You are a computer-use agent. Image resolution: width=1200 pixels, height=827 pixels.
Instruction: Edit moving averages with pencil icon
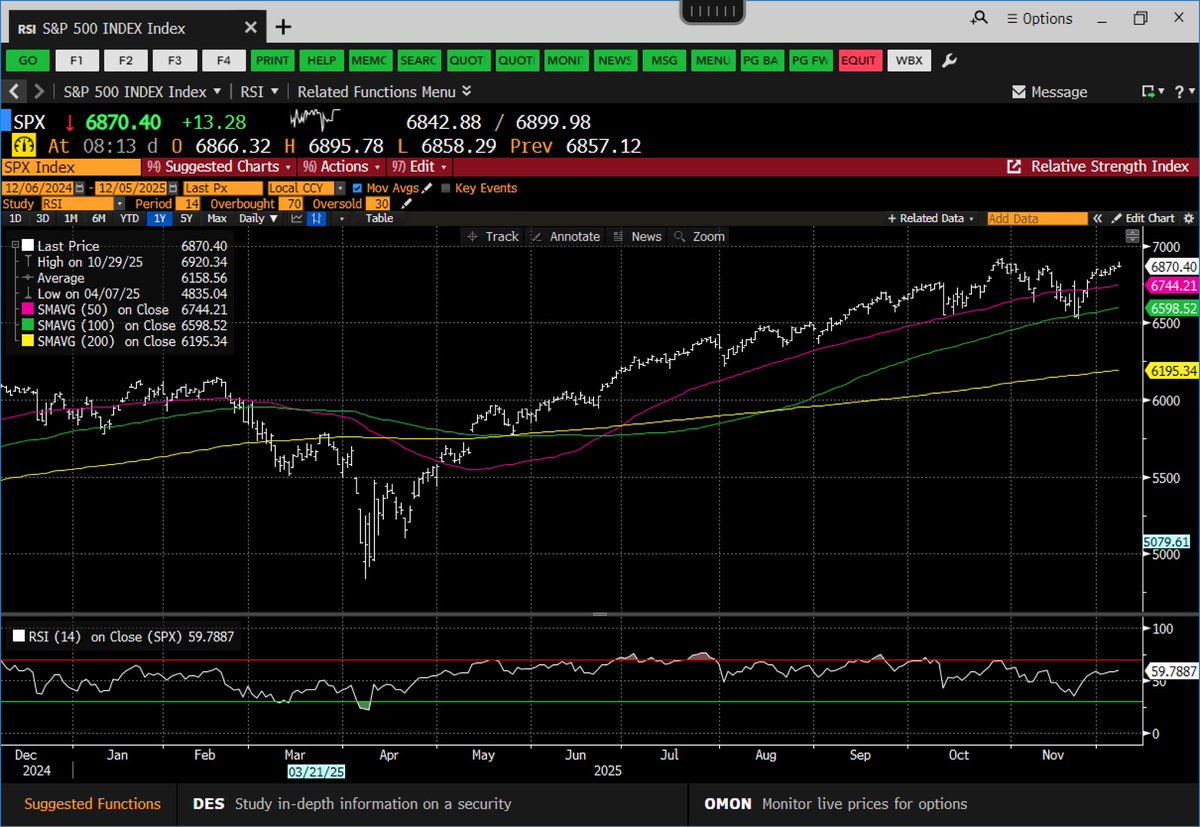click(428, 188)
